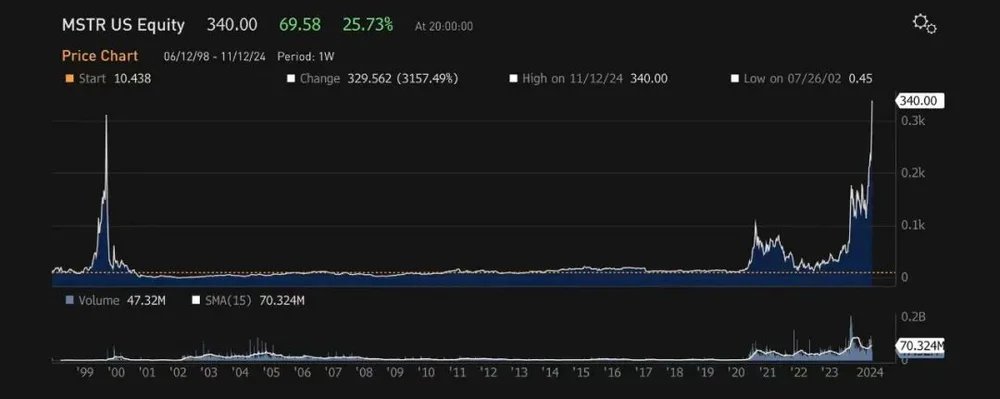Click the last price 340.00 in header

tap(232, 25)
